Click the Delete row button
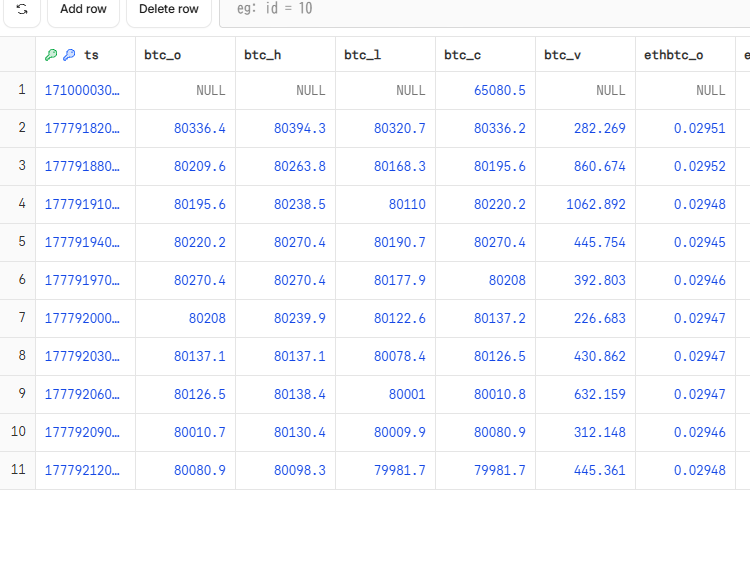 169,9
